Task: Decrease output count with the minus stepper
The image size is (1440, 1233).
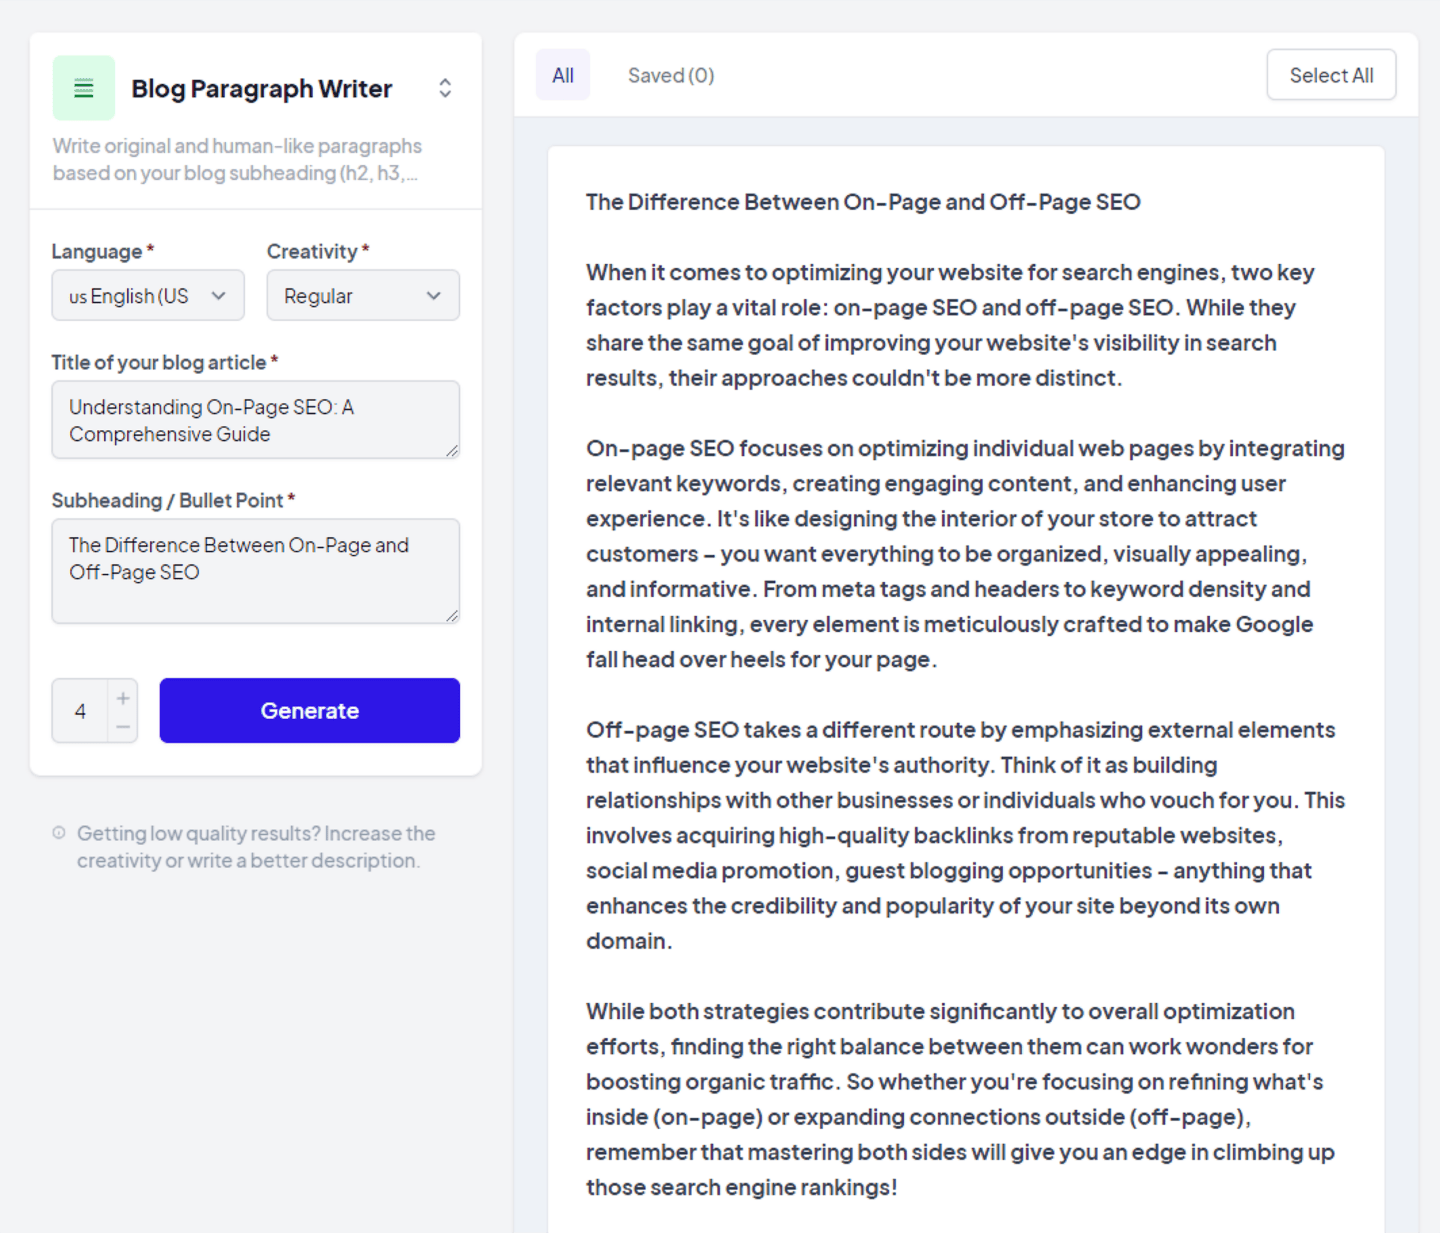Action: 122,725
